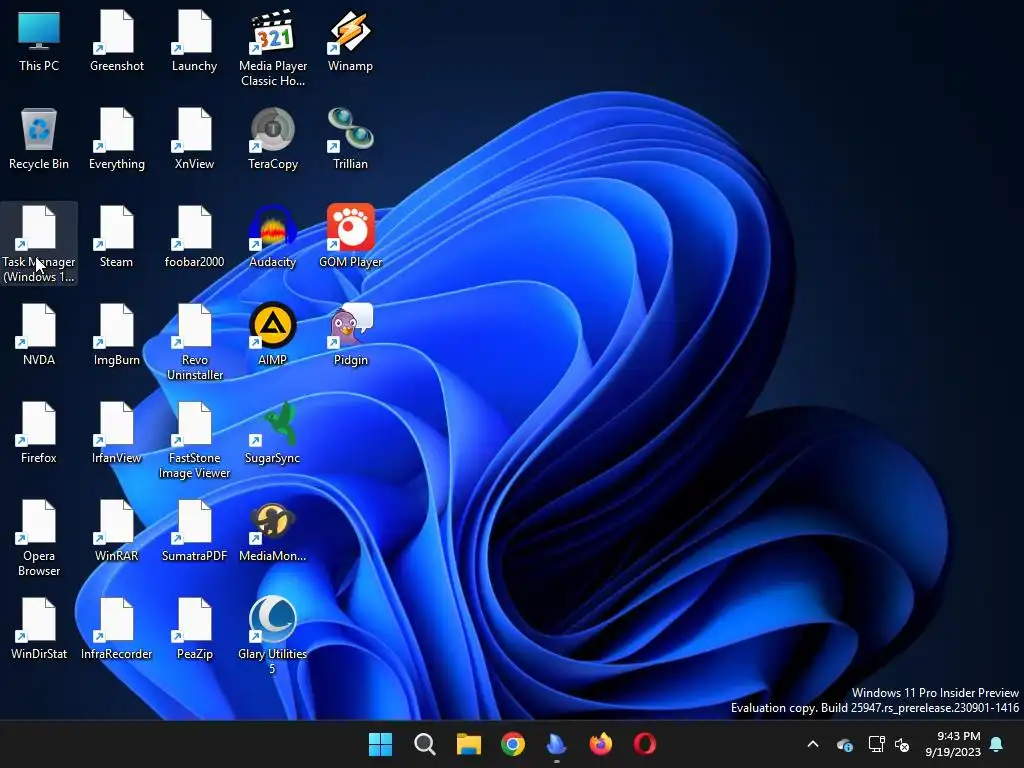Open the OneDrive tray icon
Image resolution: width=1024 pixels, height=768 pixels.
844,744
